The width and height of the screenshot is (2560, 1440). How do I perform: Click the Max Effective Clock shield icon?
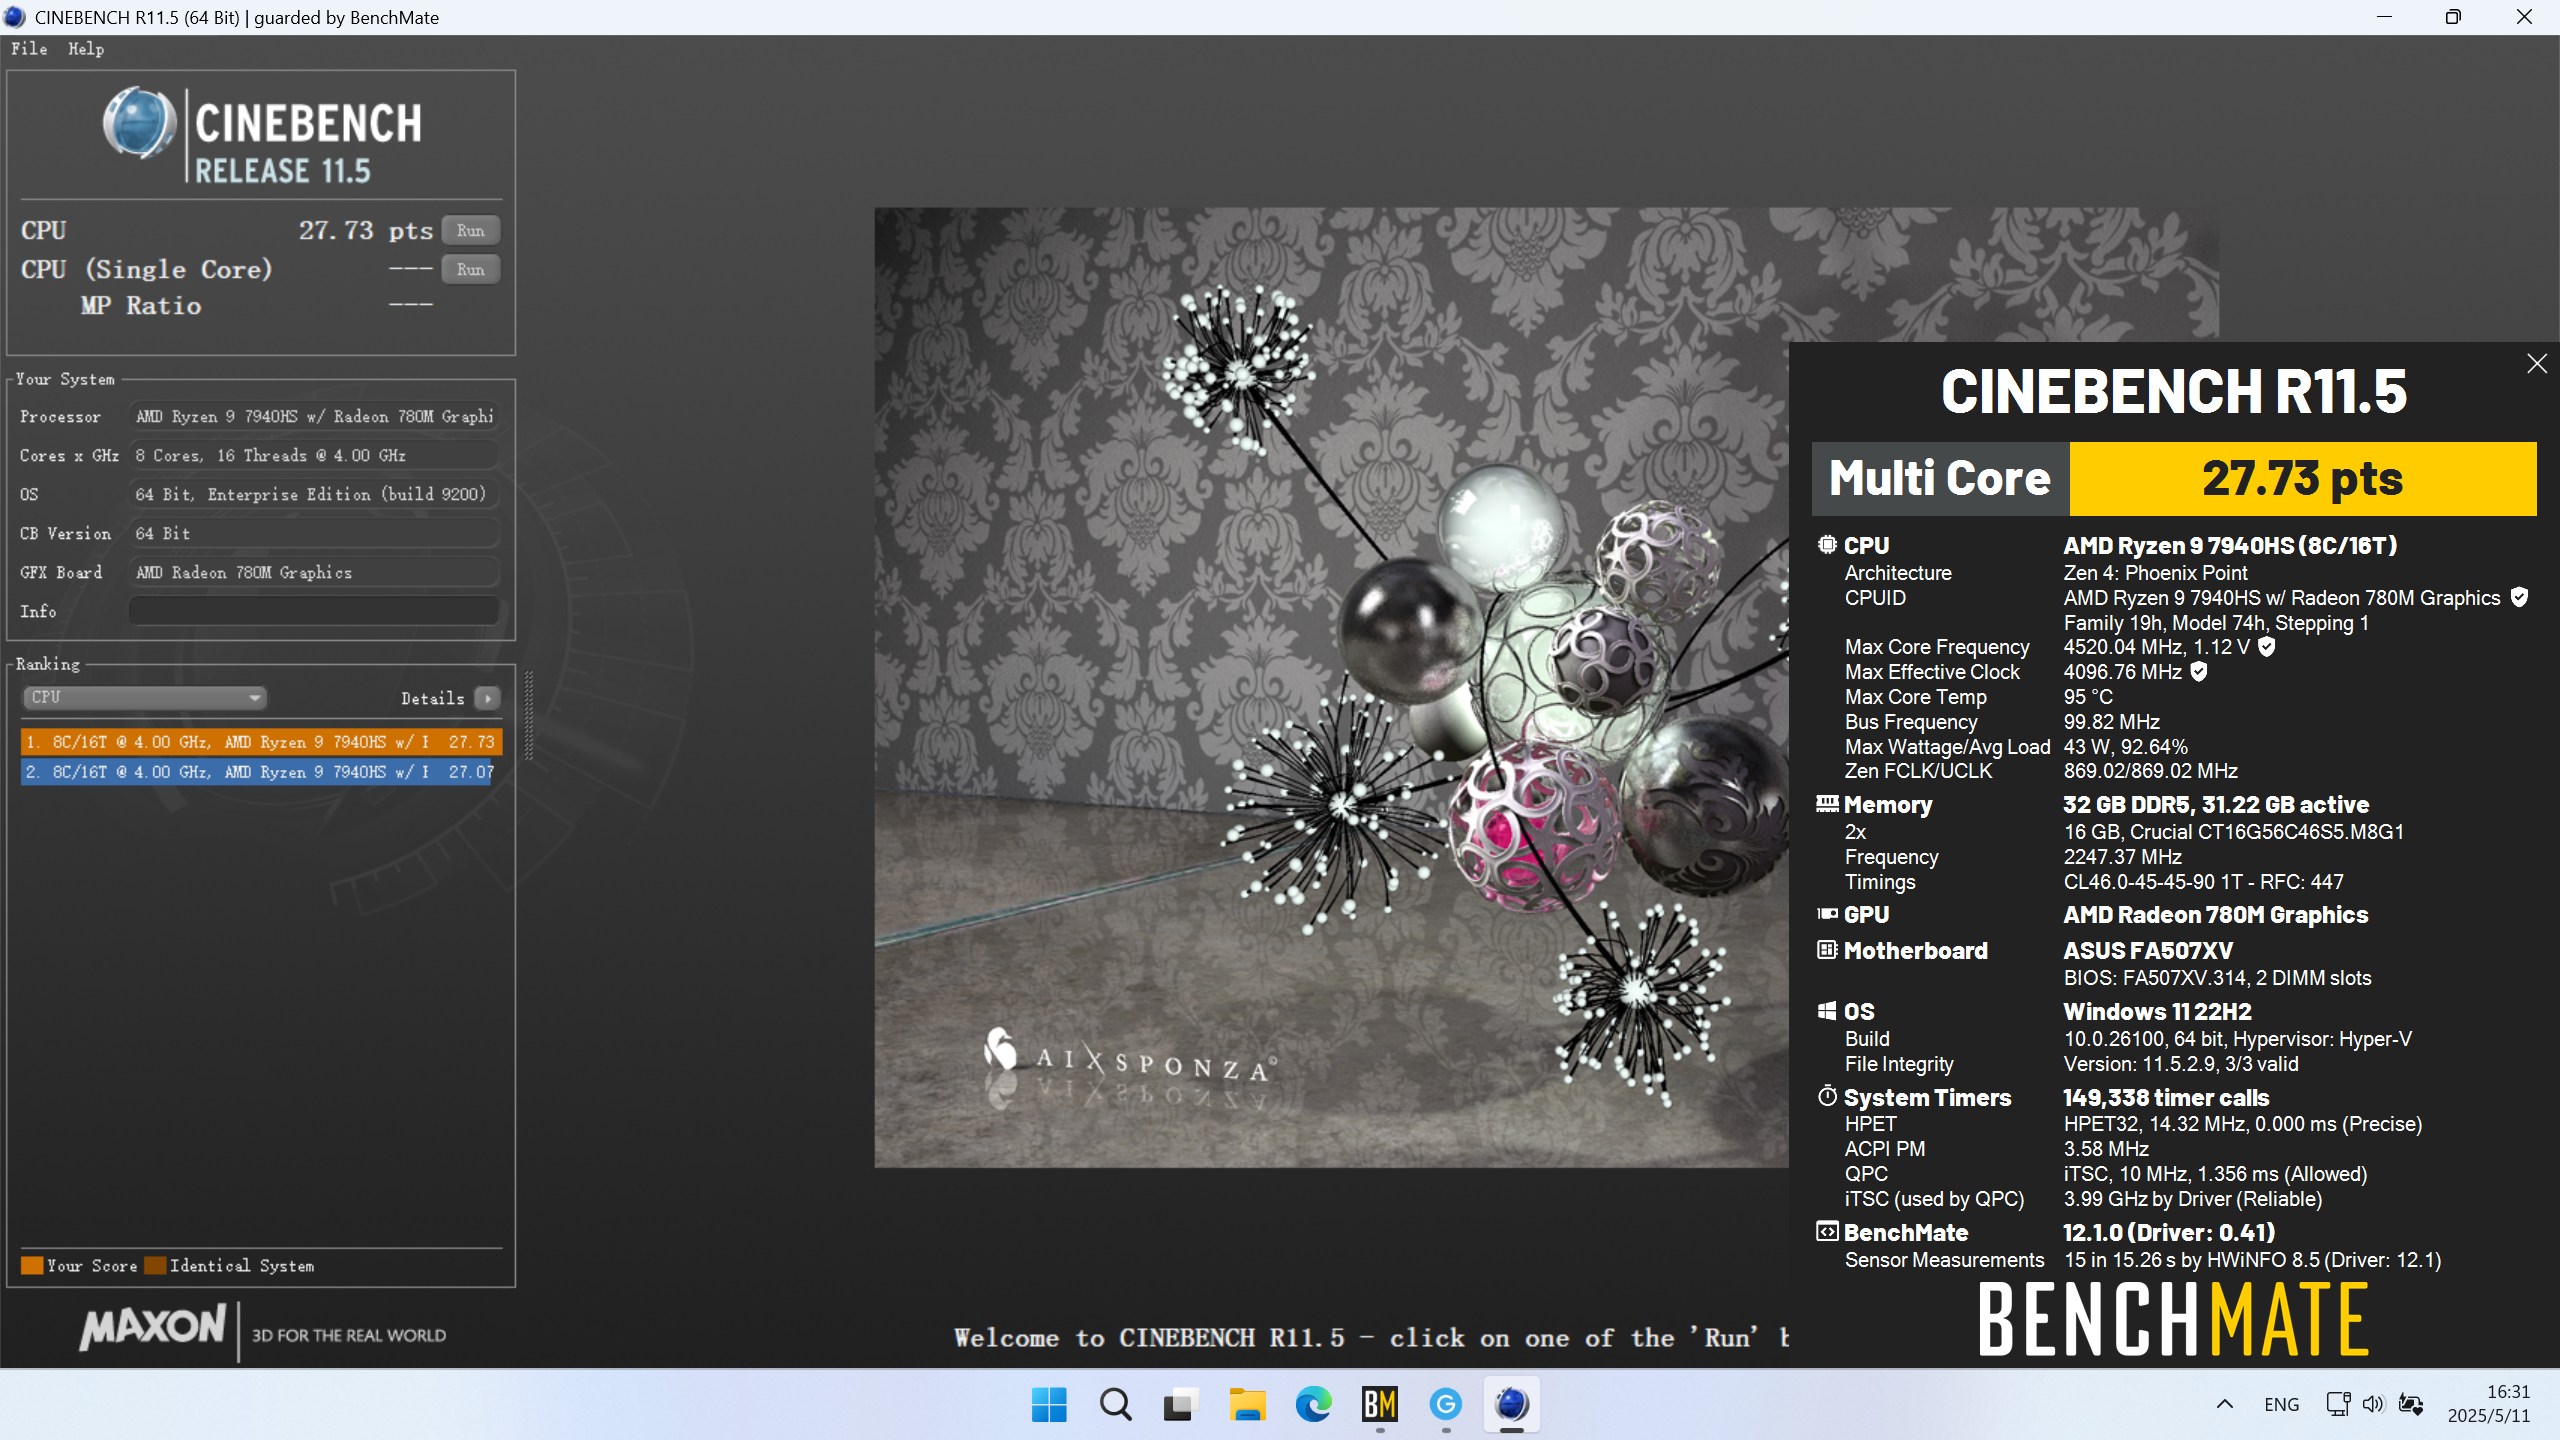pyautogui.click(x=2199, y=671)
